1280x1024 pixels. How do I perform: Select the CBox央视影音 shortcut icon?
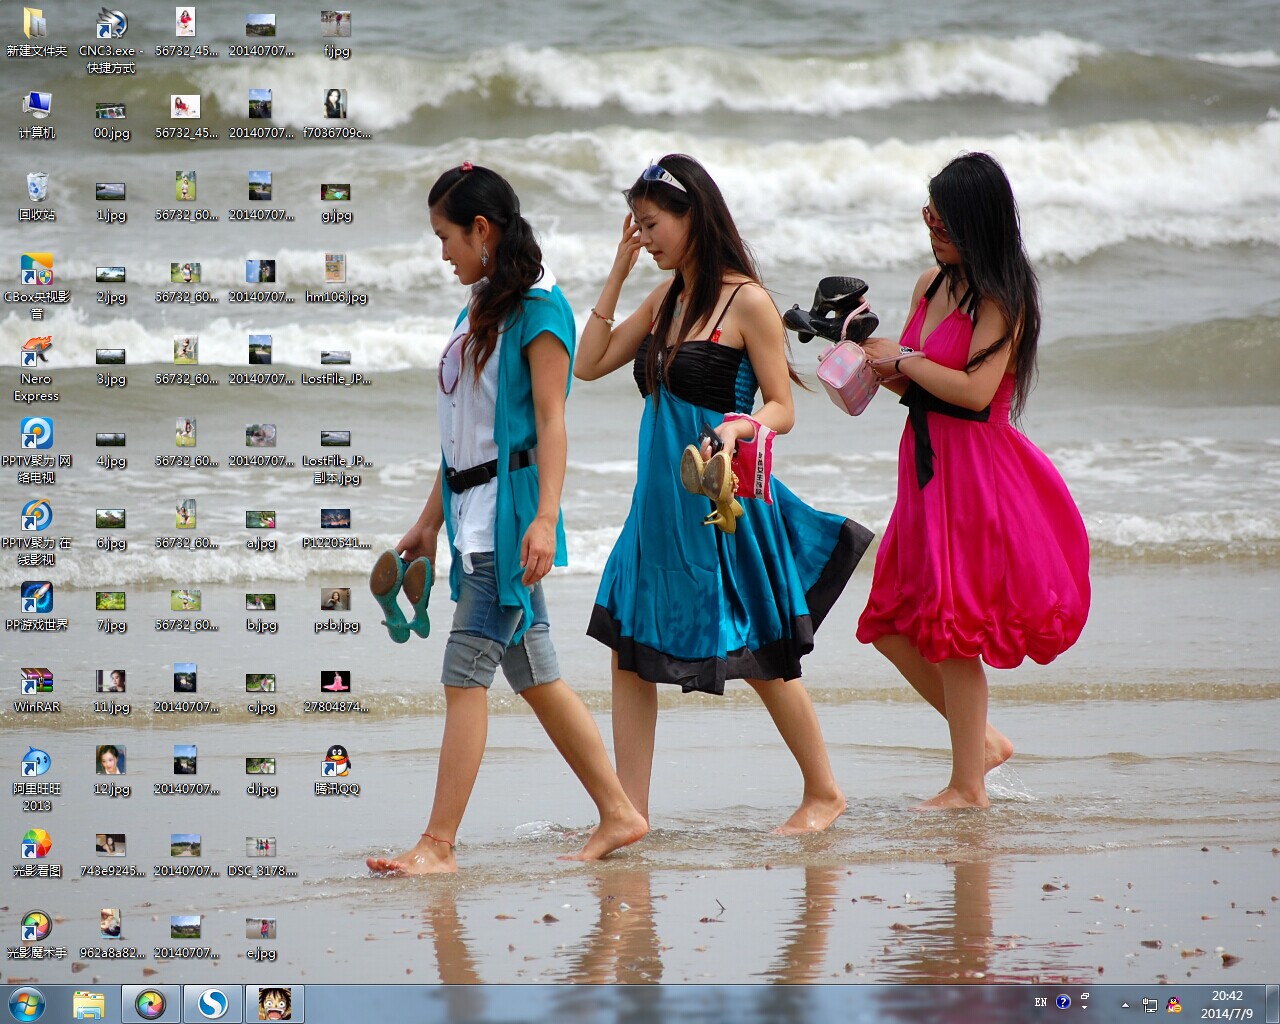point(37,270)
